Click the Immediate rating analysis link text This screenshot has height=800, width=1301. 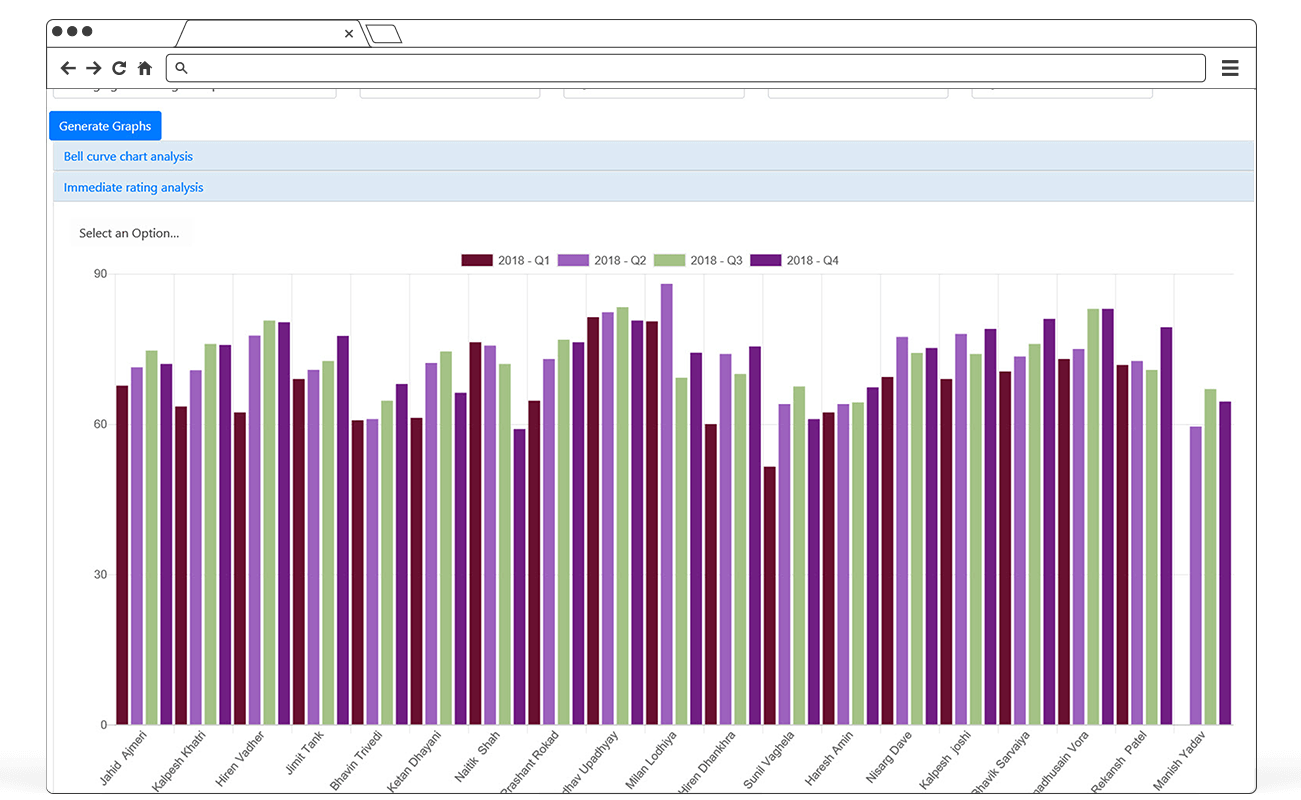coord(133,187)
